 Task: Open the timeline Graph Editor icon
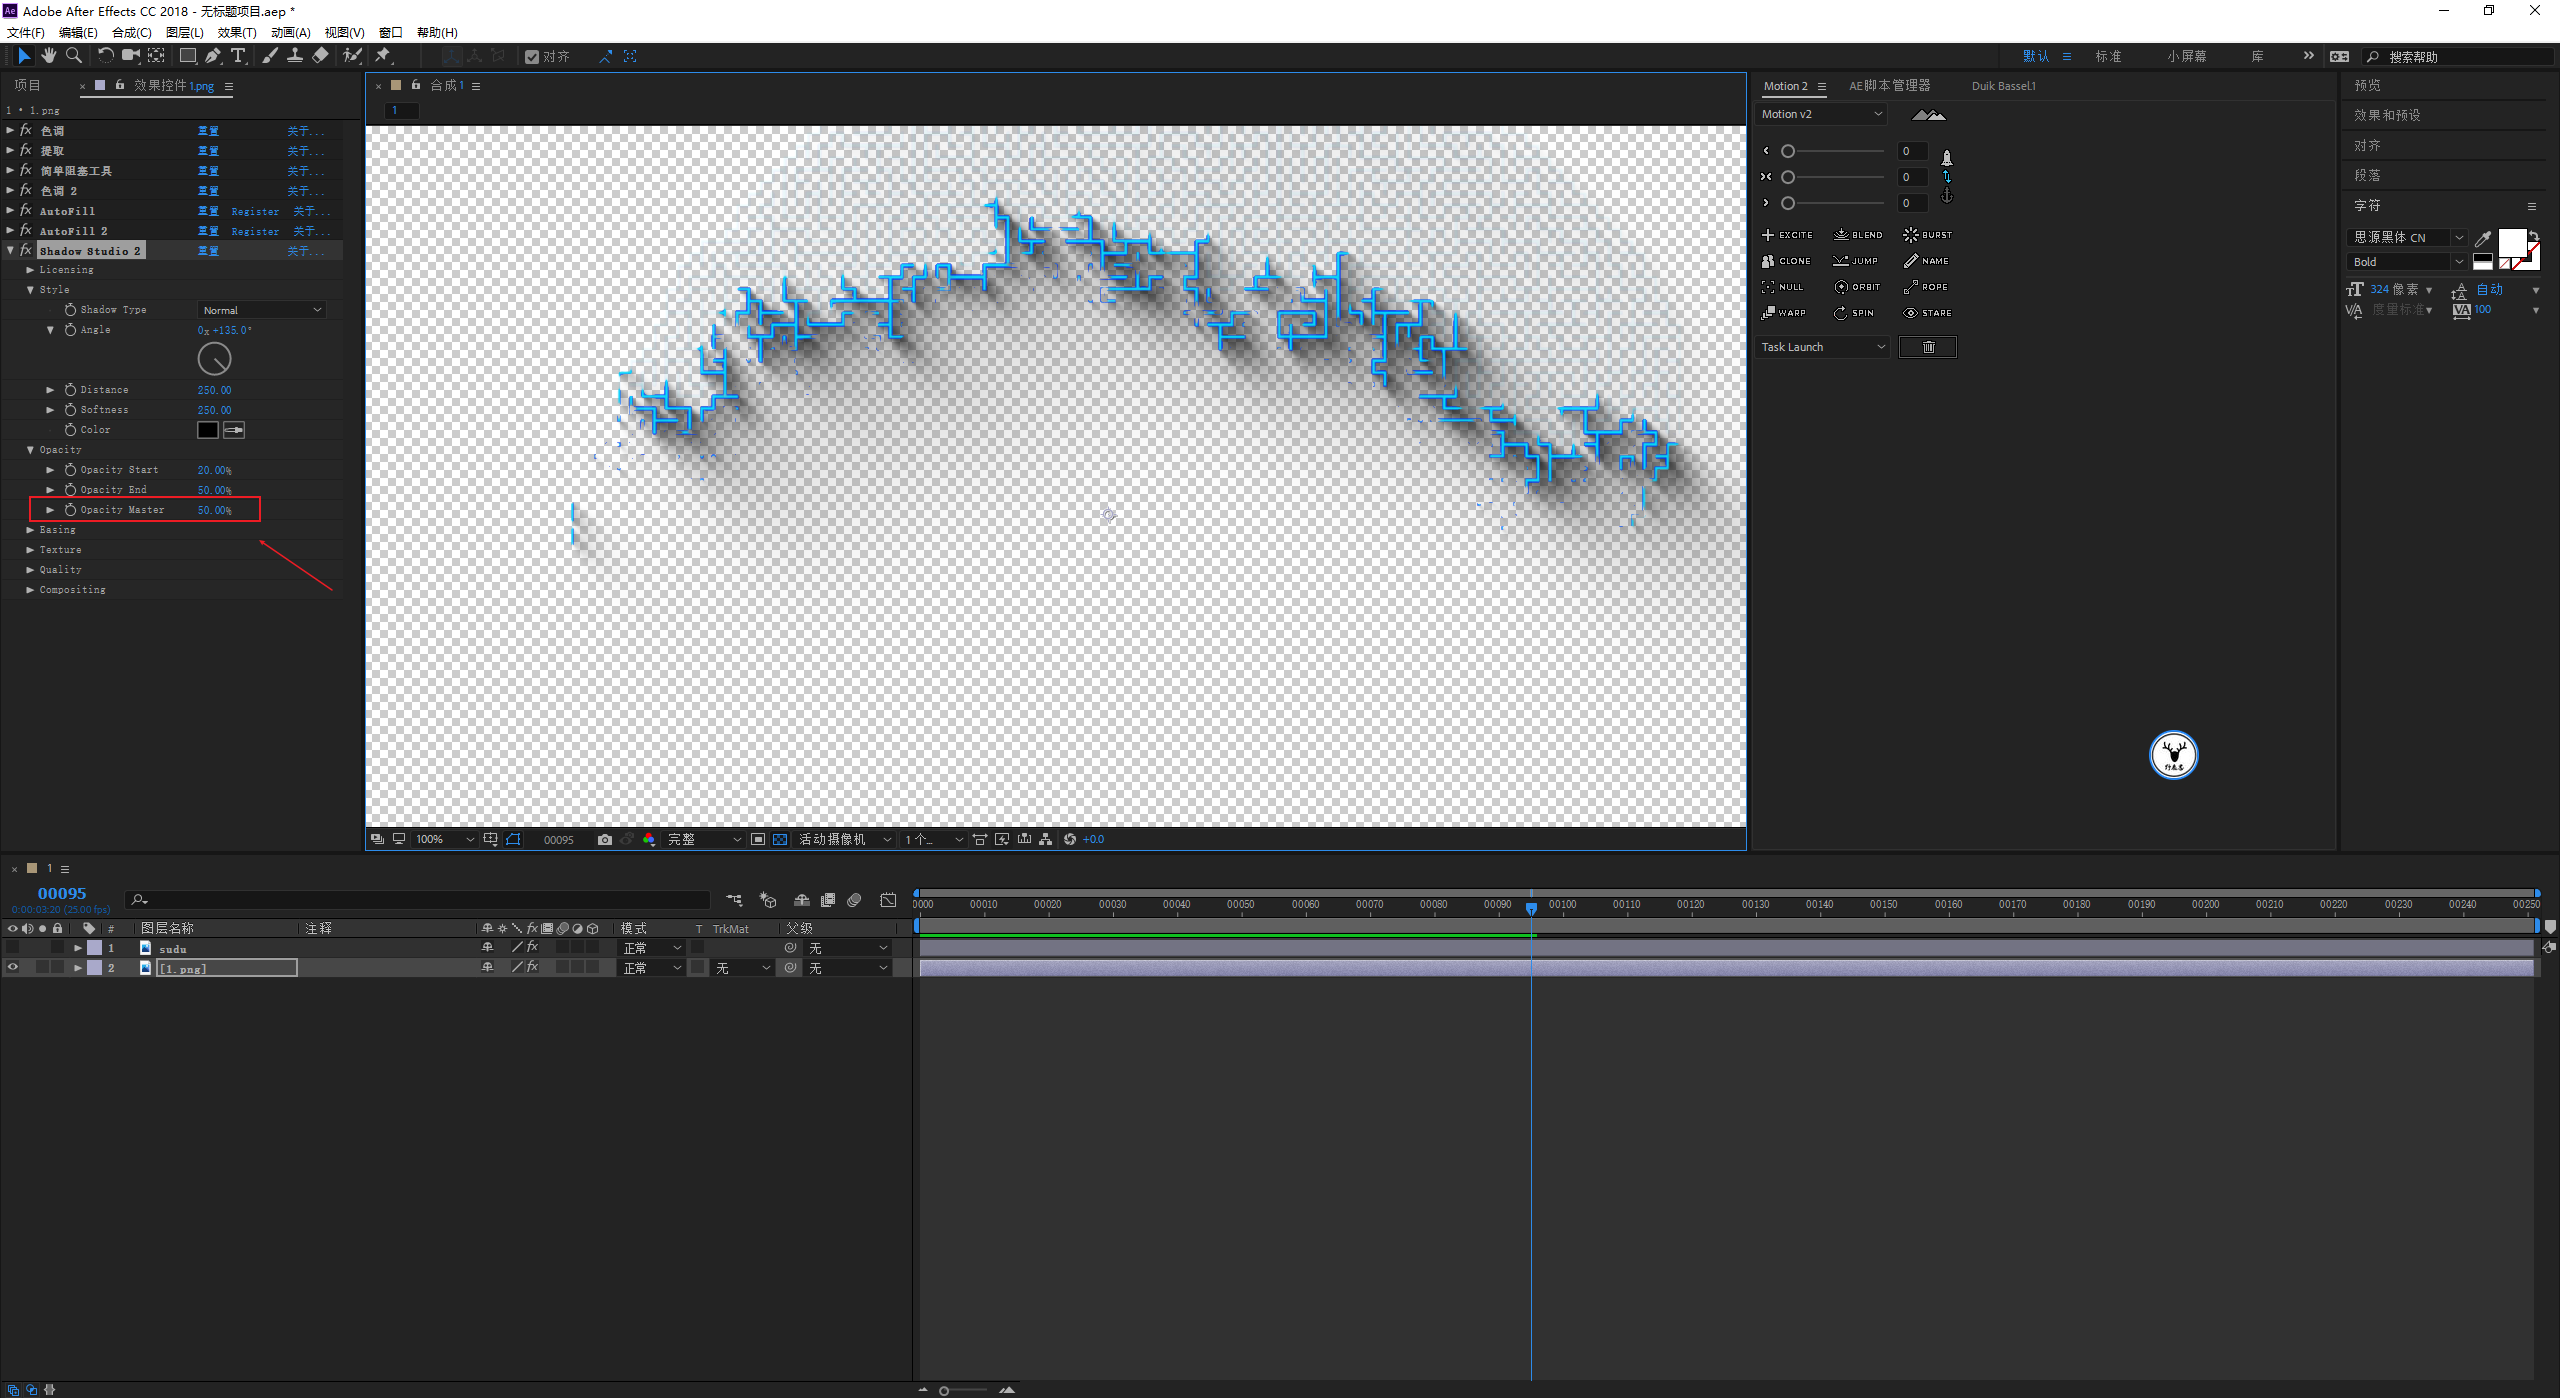888,900
